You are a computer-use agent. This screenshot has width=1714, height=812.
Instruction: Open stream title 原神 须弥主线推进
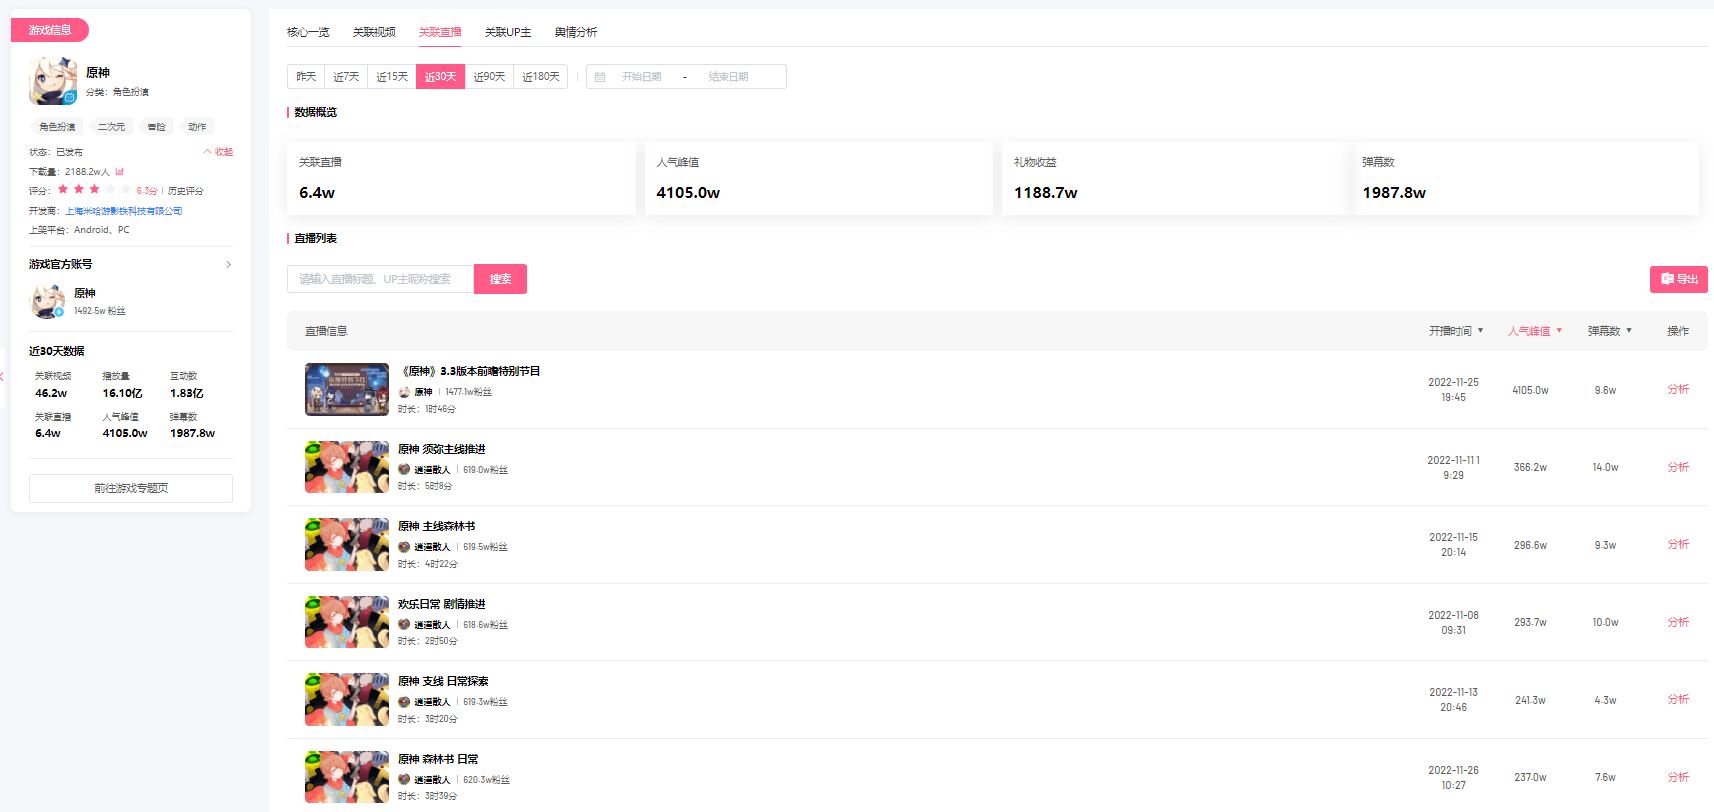tap(442, 449)
